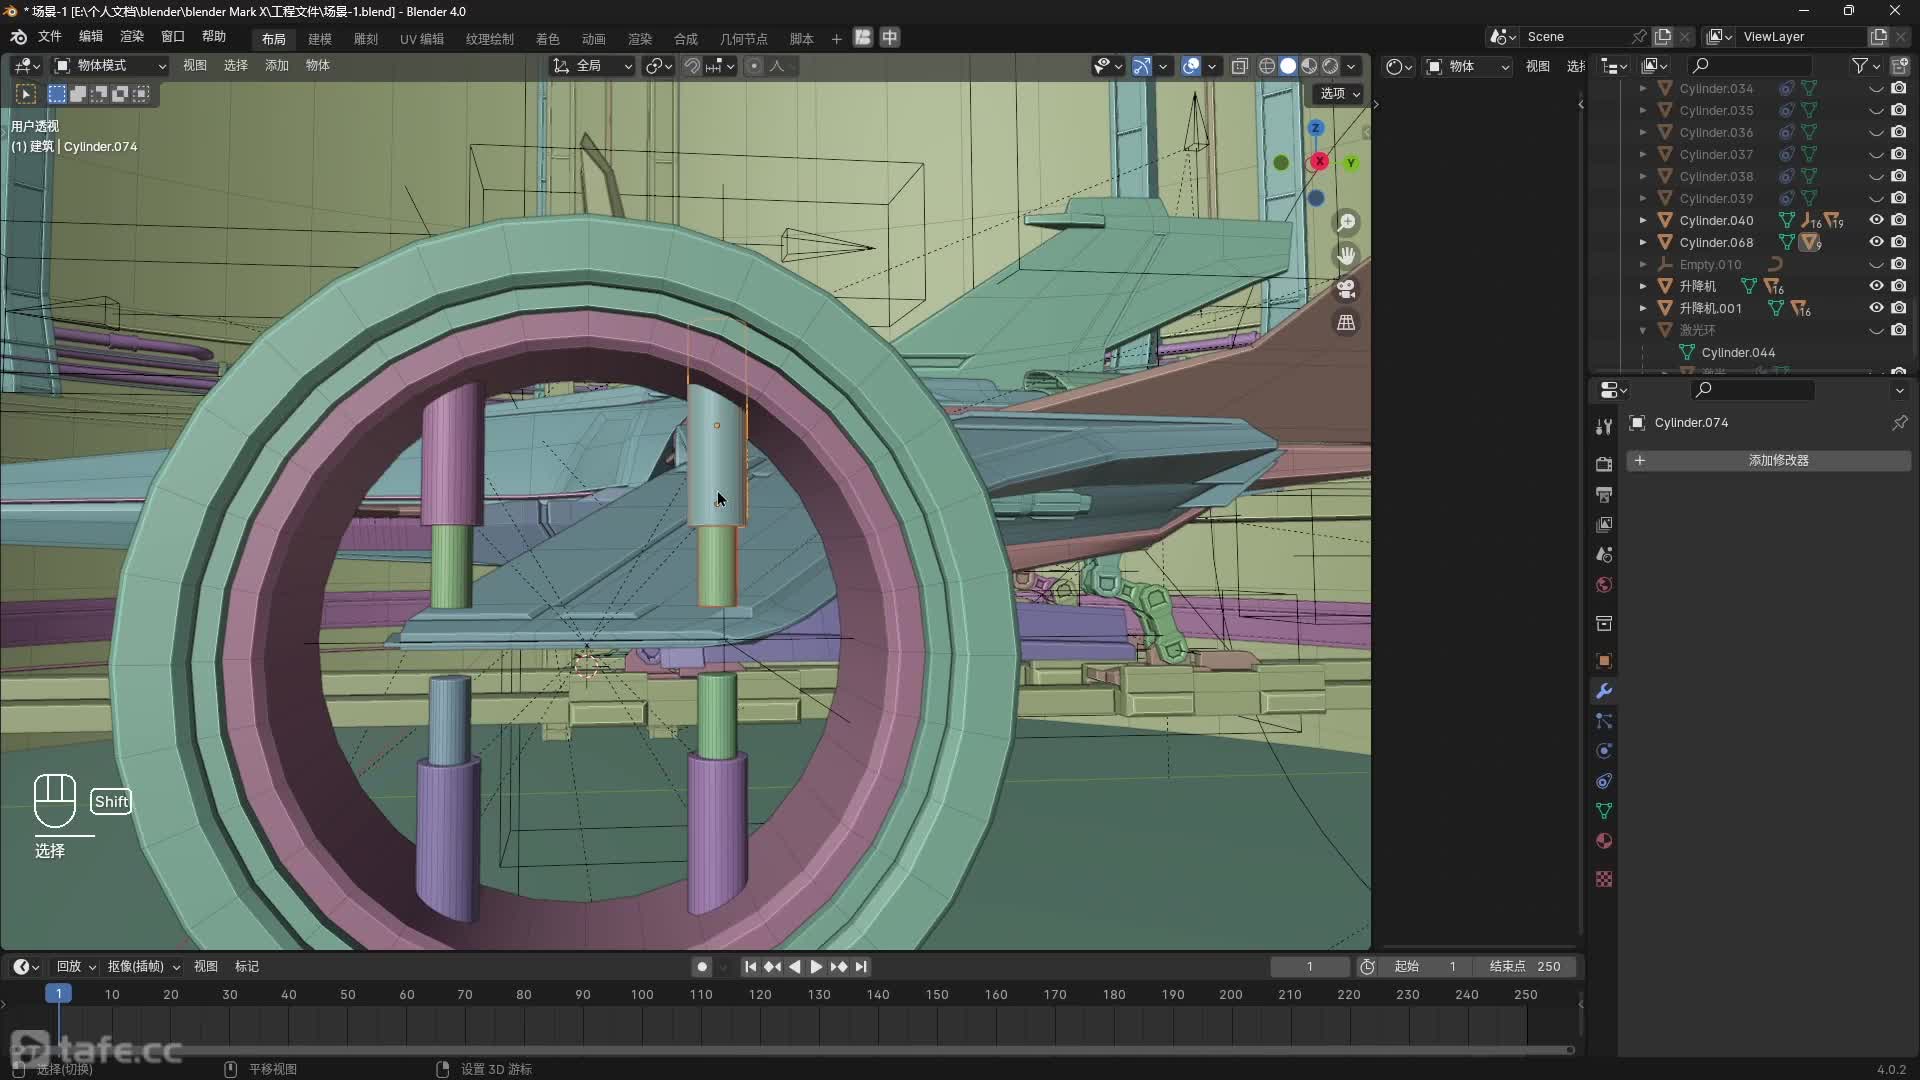This screenshot has height=1080, width=1920.
Task: Switch viewport to rendered shading
Action: [x=1330, y=66]
